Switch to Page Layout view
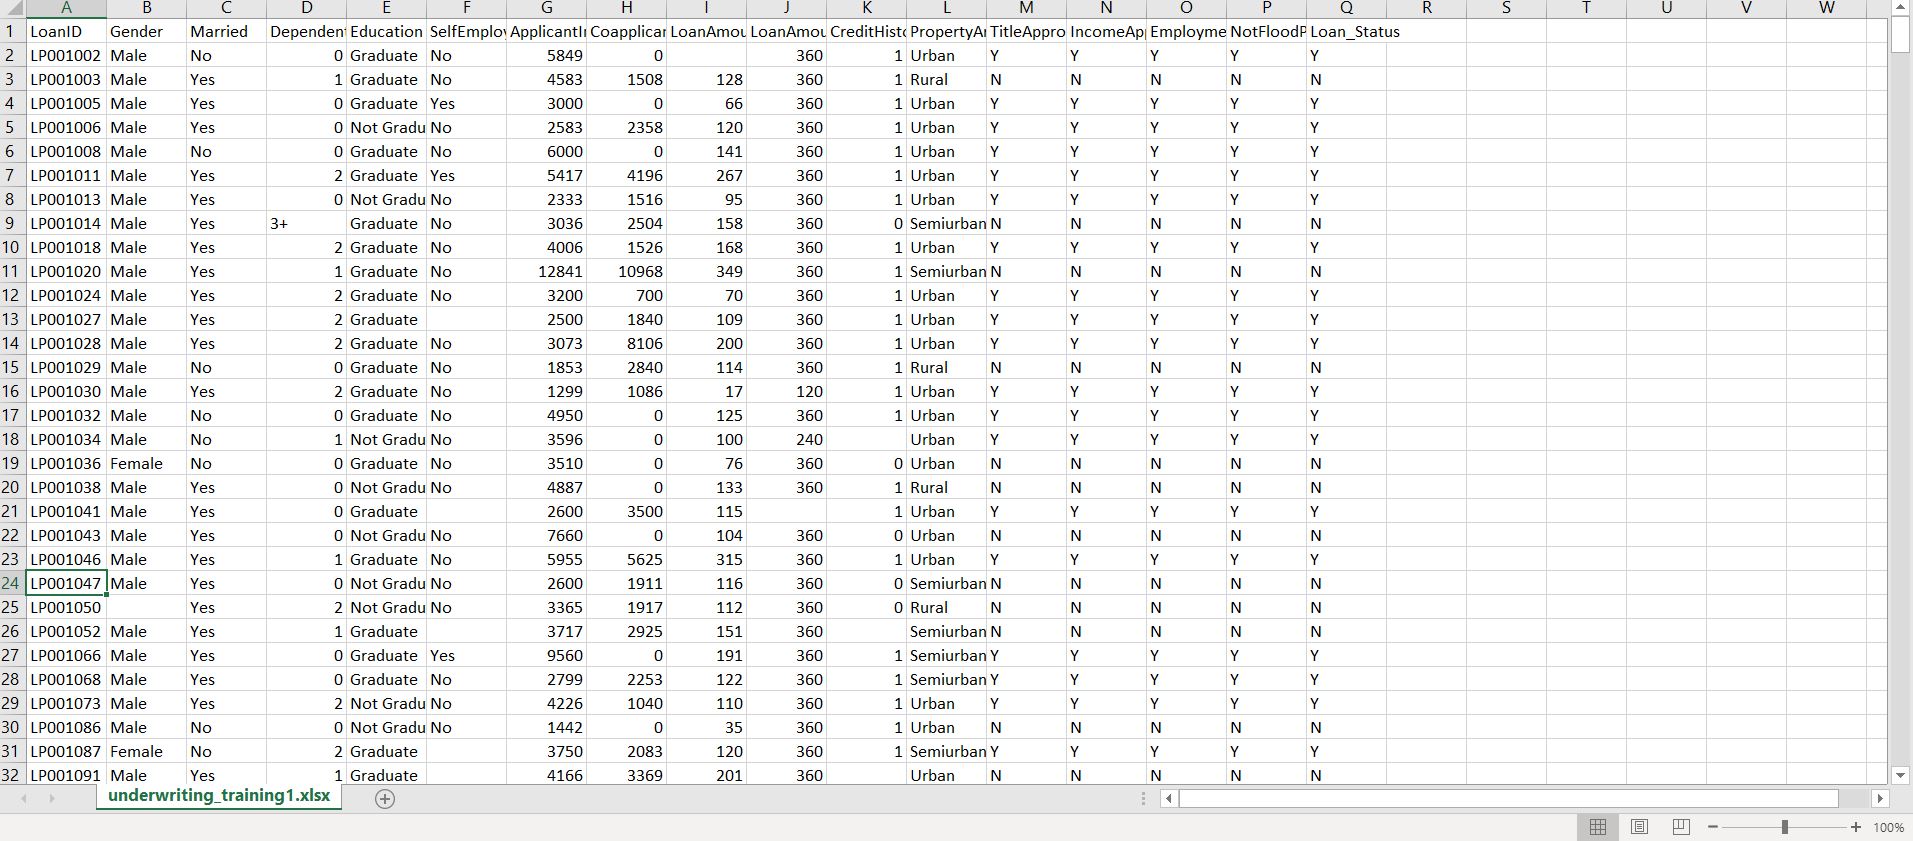The height and width of the screenshot is (841, 1913). tap(1639, 827)
